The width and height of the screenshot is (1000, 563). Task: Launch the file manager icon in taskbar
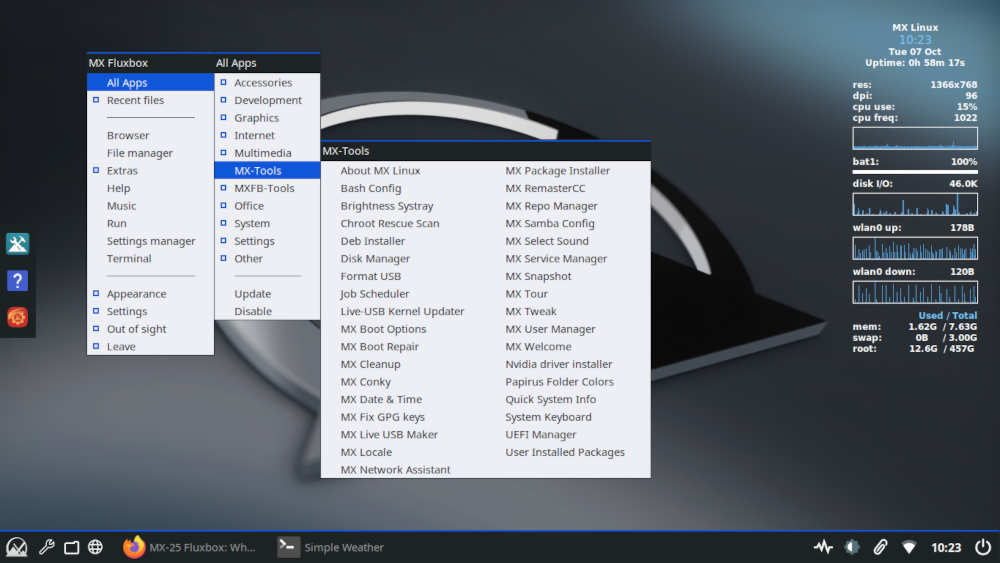pos(71,547)
